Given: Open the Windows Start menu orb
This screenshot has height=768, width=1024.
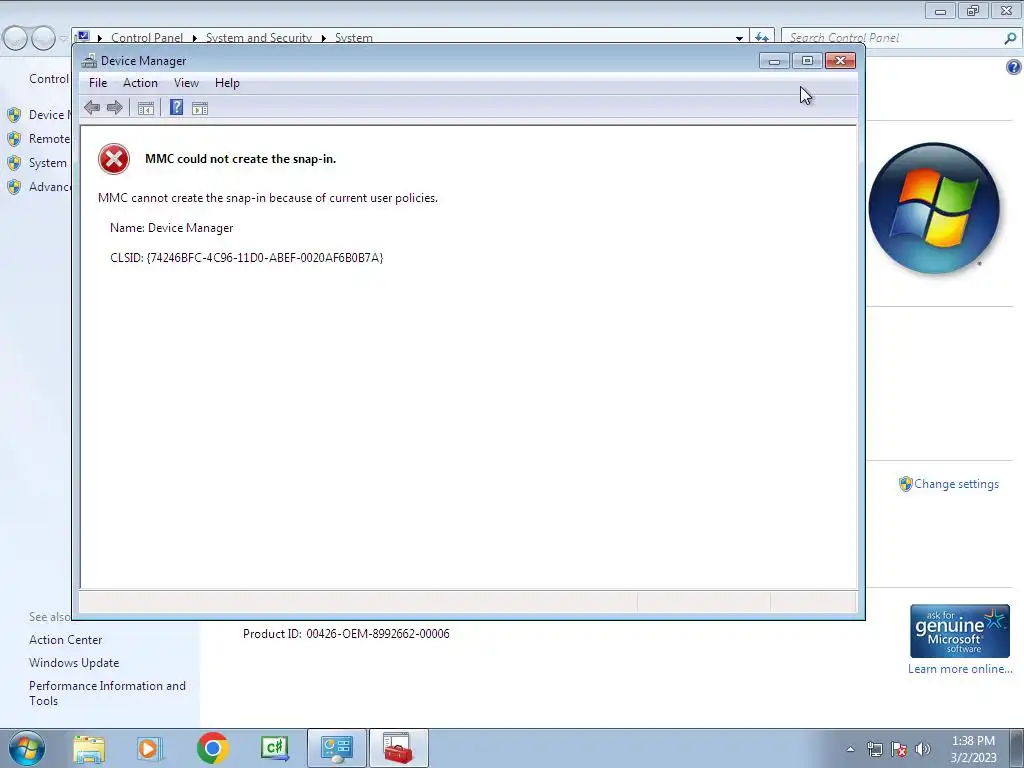Looking at the screenshot, I should pyautogui.click(x=27, y=748).
